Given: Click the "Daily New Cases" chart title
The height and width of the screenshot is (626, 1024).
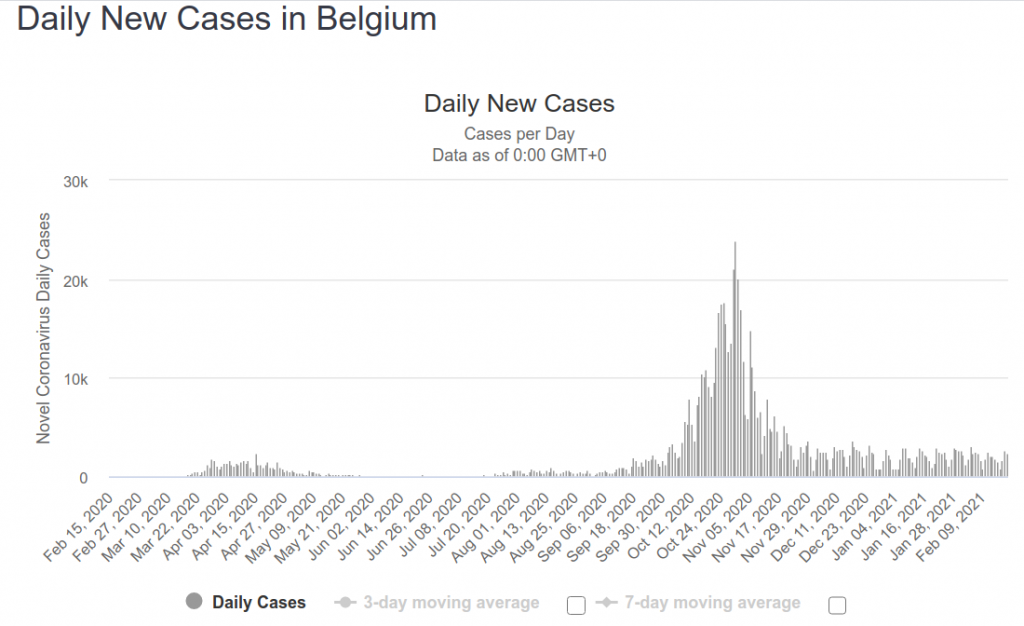Looking at the screenshot, I should click(519, 104).
